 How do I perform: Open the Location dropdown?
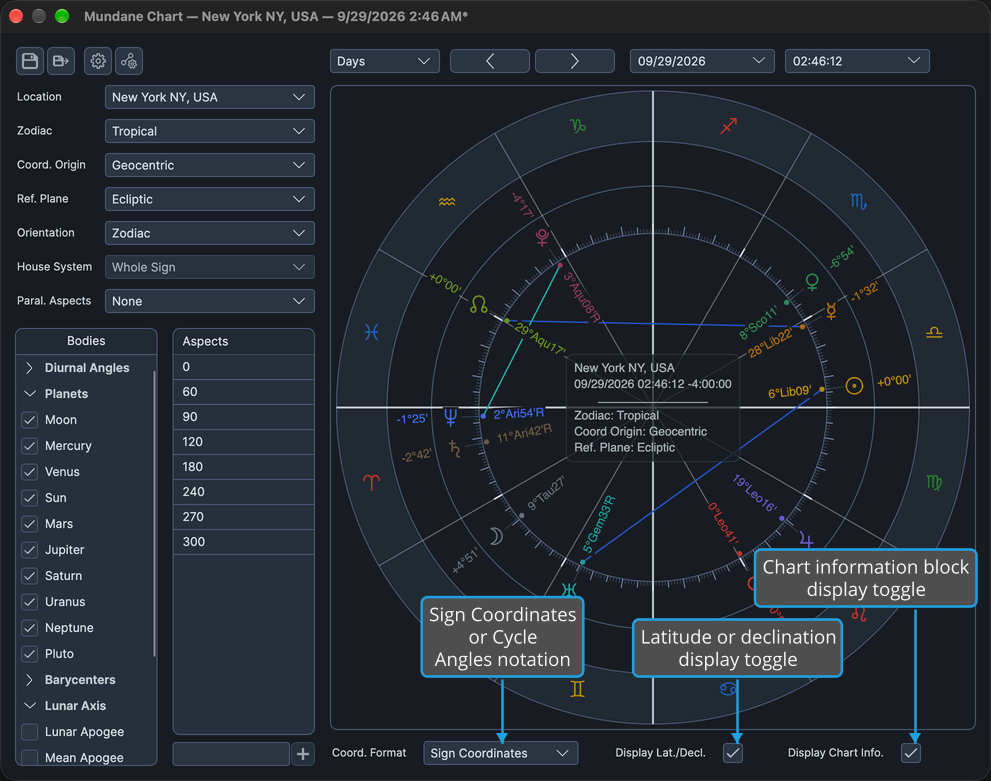(209, 97)
